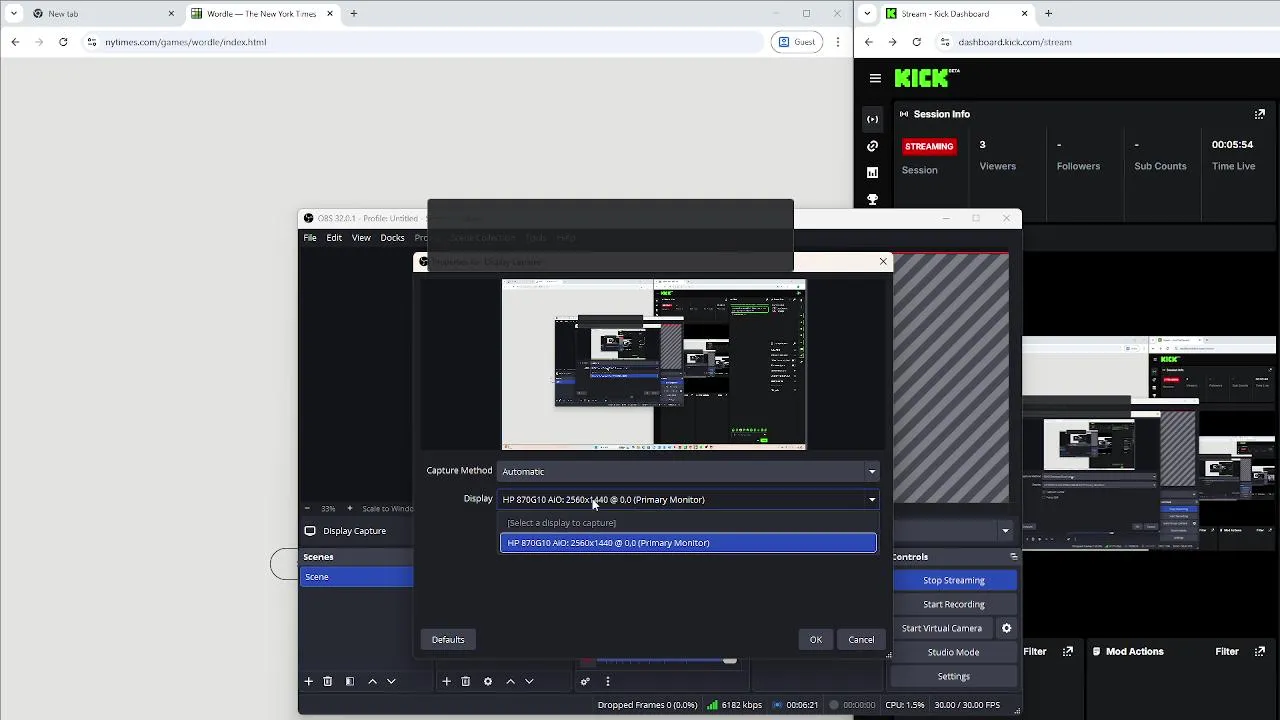Select Display Capture source label
This screenshot has width=1280, height=720.
[354, 531]
